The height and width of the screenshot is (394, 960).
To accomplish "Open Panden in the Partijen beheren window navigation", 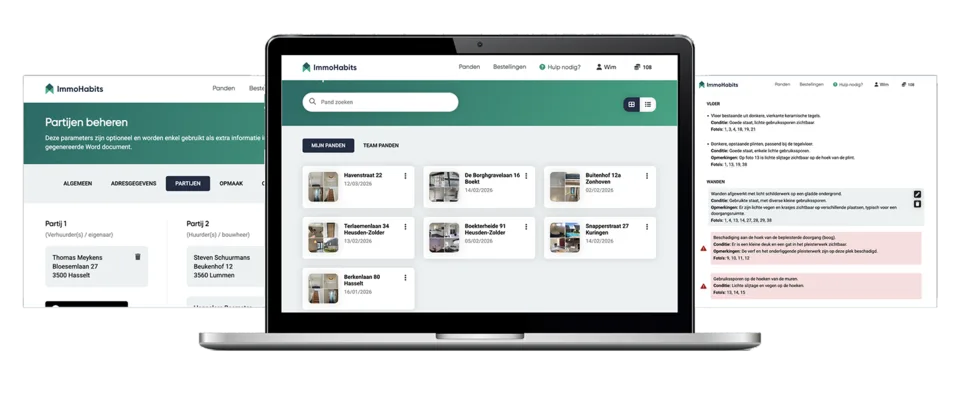I will [x=223, y=89].
